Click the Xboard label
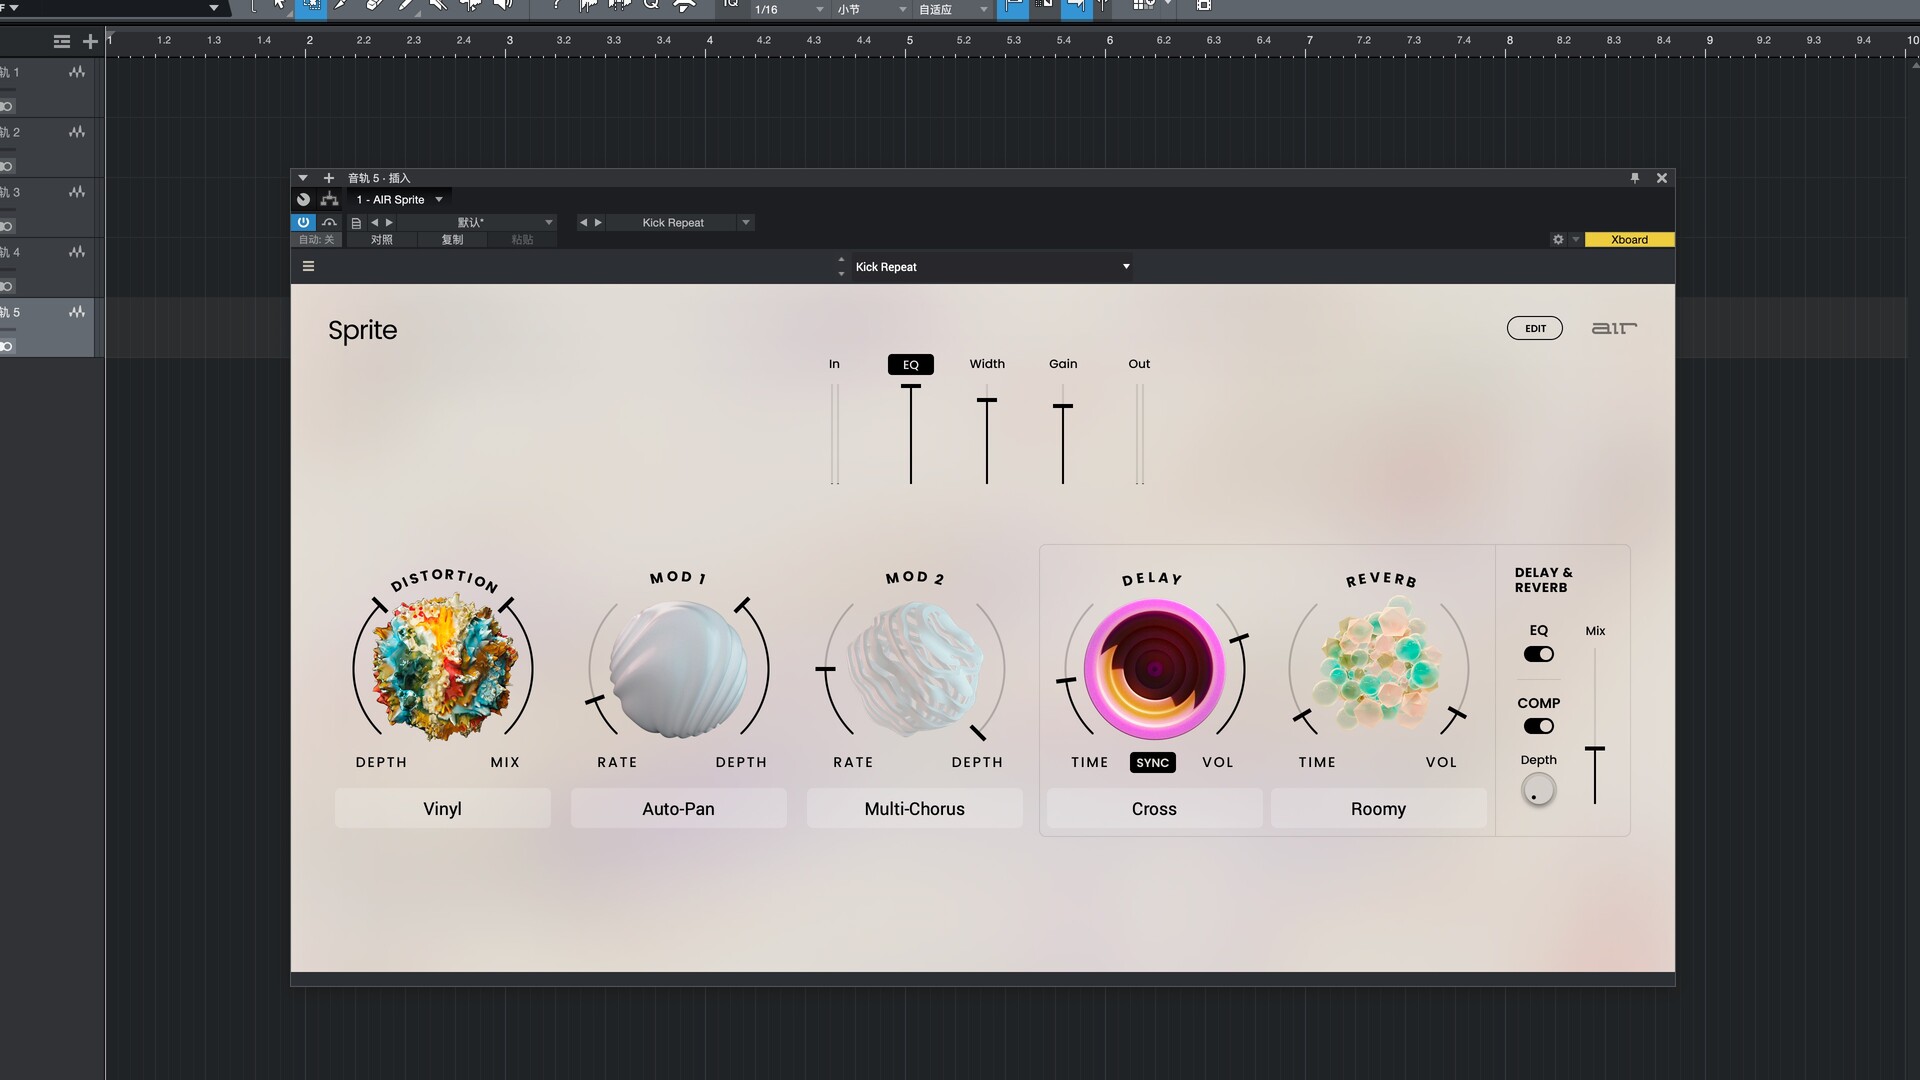 (x=1629, y=240)
